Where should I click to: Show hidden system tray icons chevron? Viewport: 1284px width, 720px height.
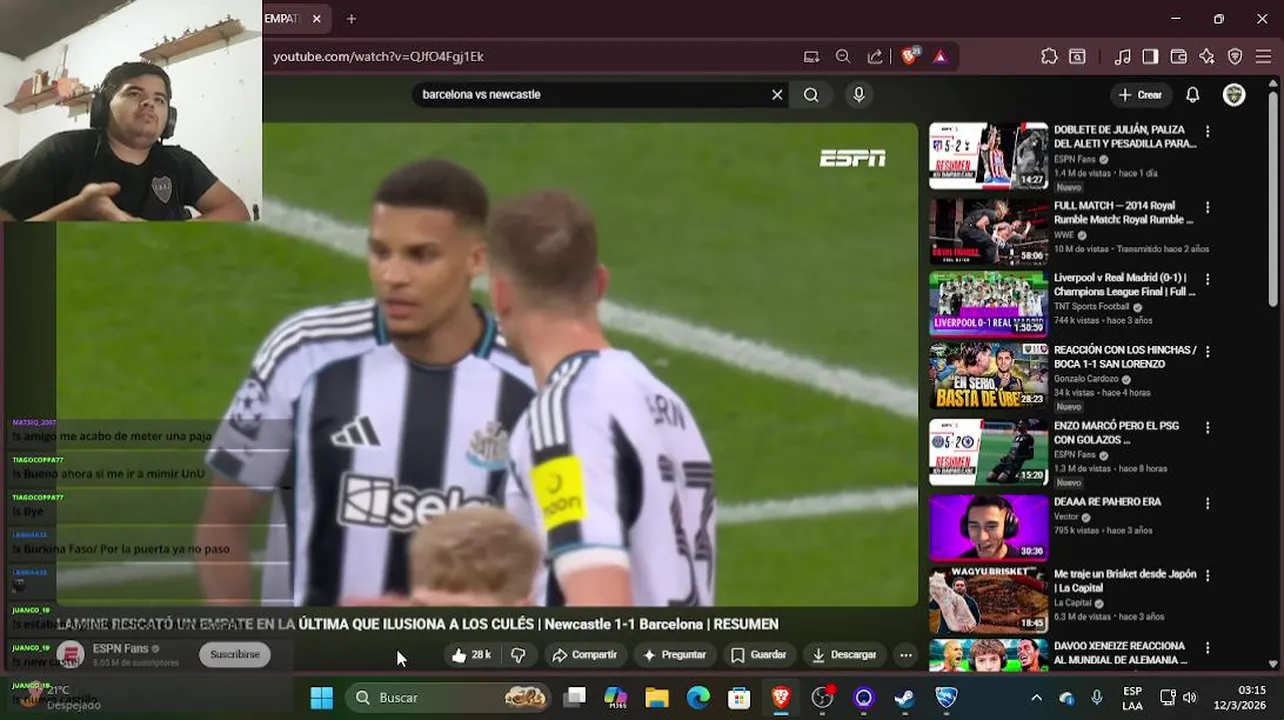point(1036,697)
